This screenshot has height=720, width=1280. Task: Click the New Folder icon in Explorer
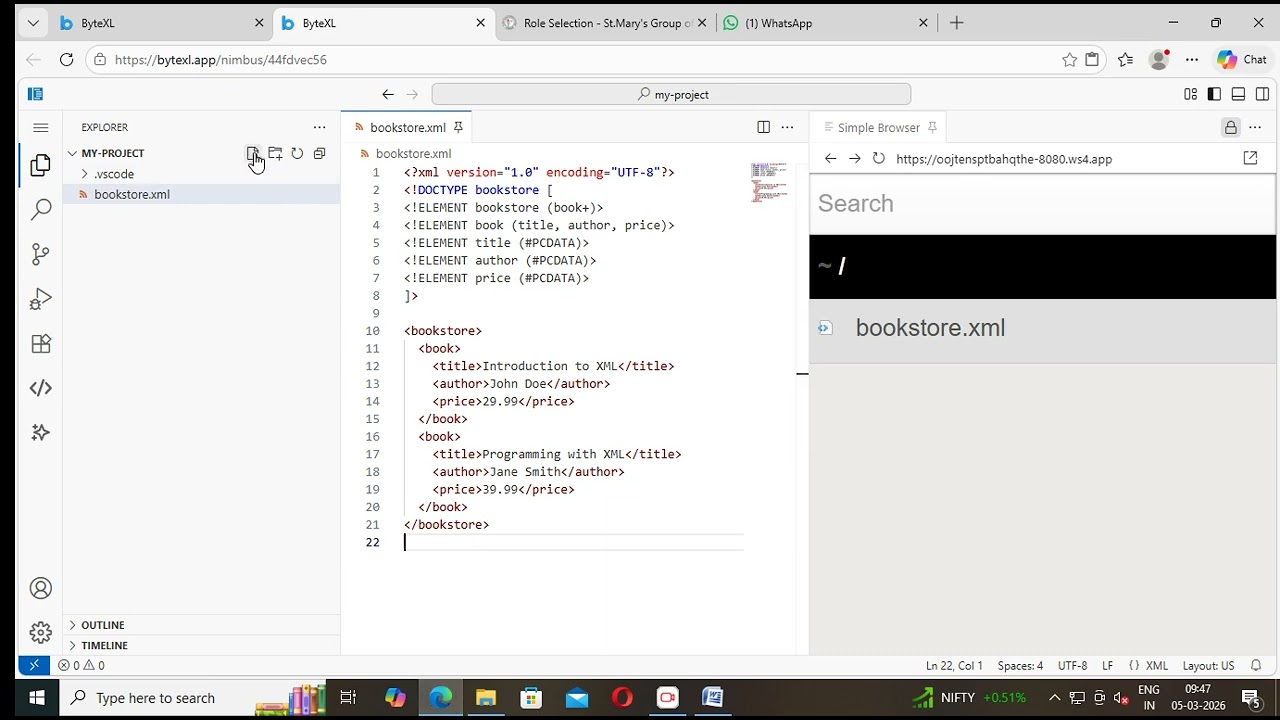[275, 153]
